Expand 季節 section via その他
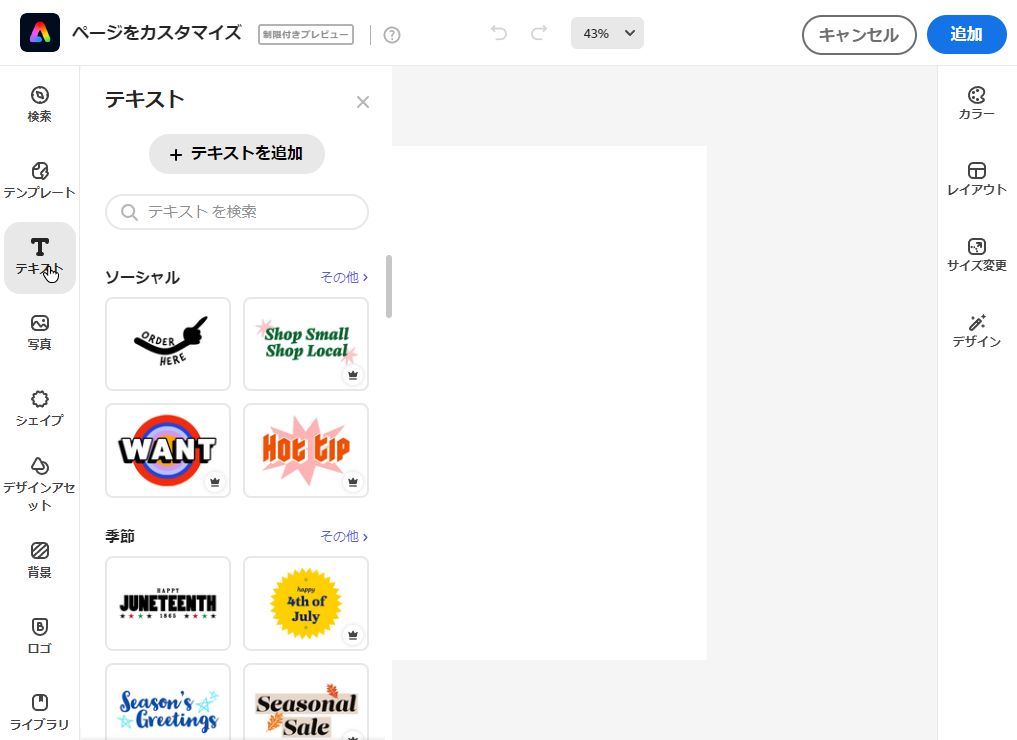The width and height of the screenshot is (1017, 740). tap(344, 536)
